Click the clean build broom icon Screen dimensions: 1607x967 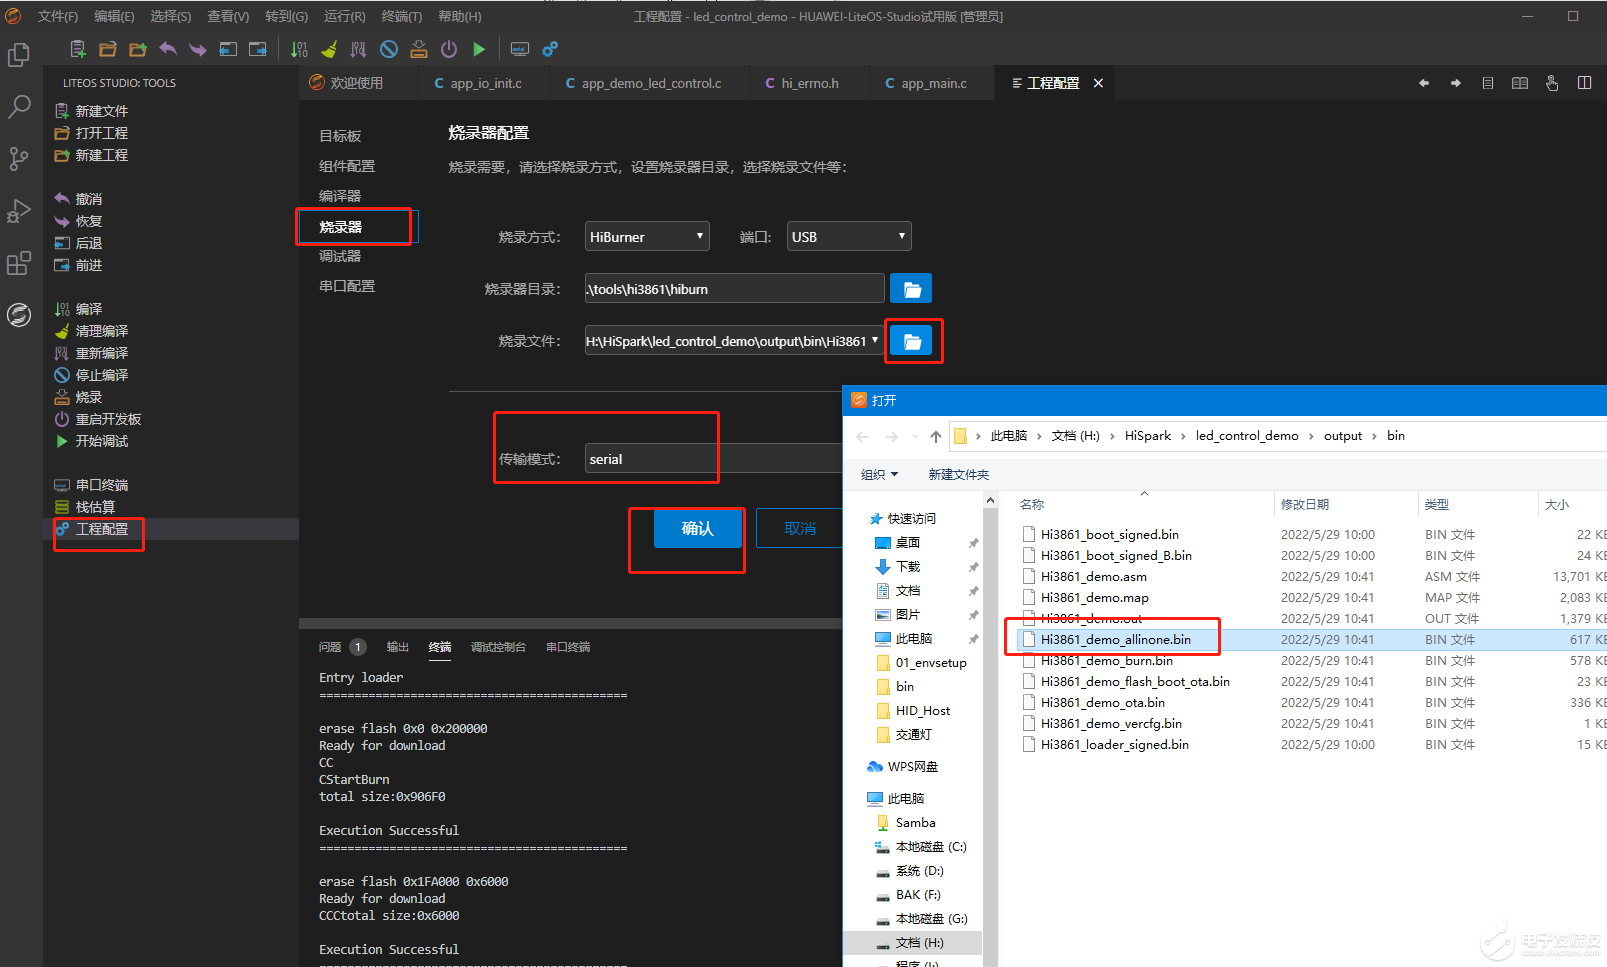point(329,49)
